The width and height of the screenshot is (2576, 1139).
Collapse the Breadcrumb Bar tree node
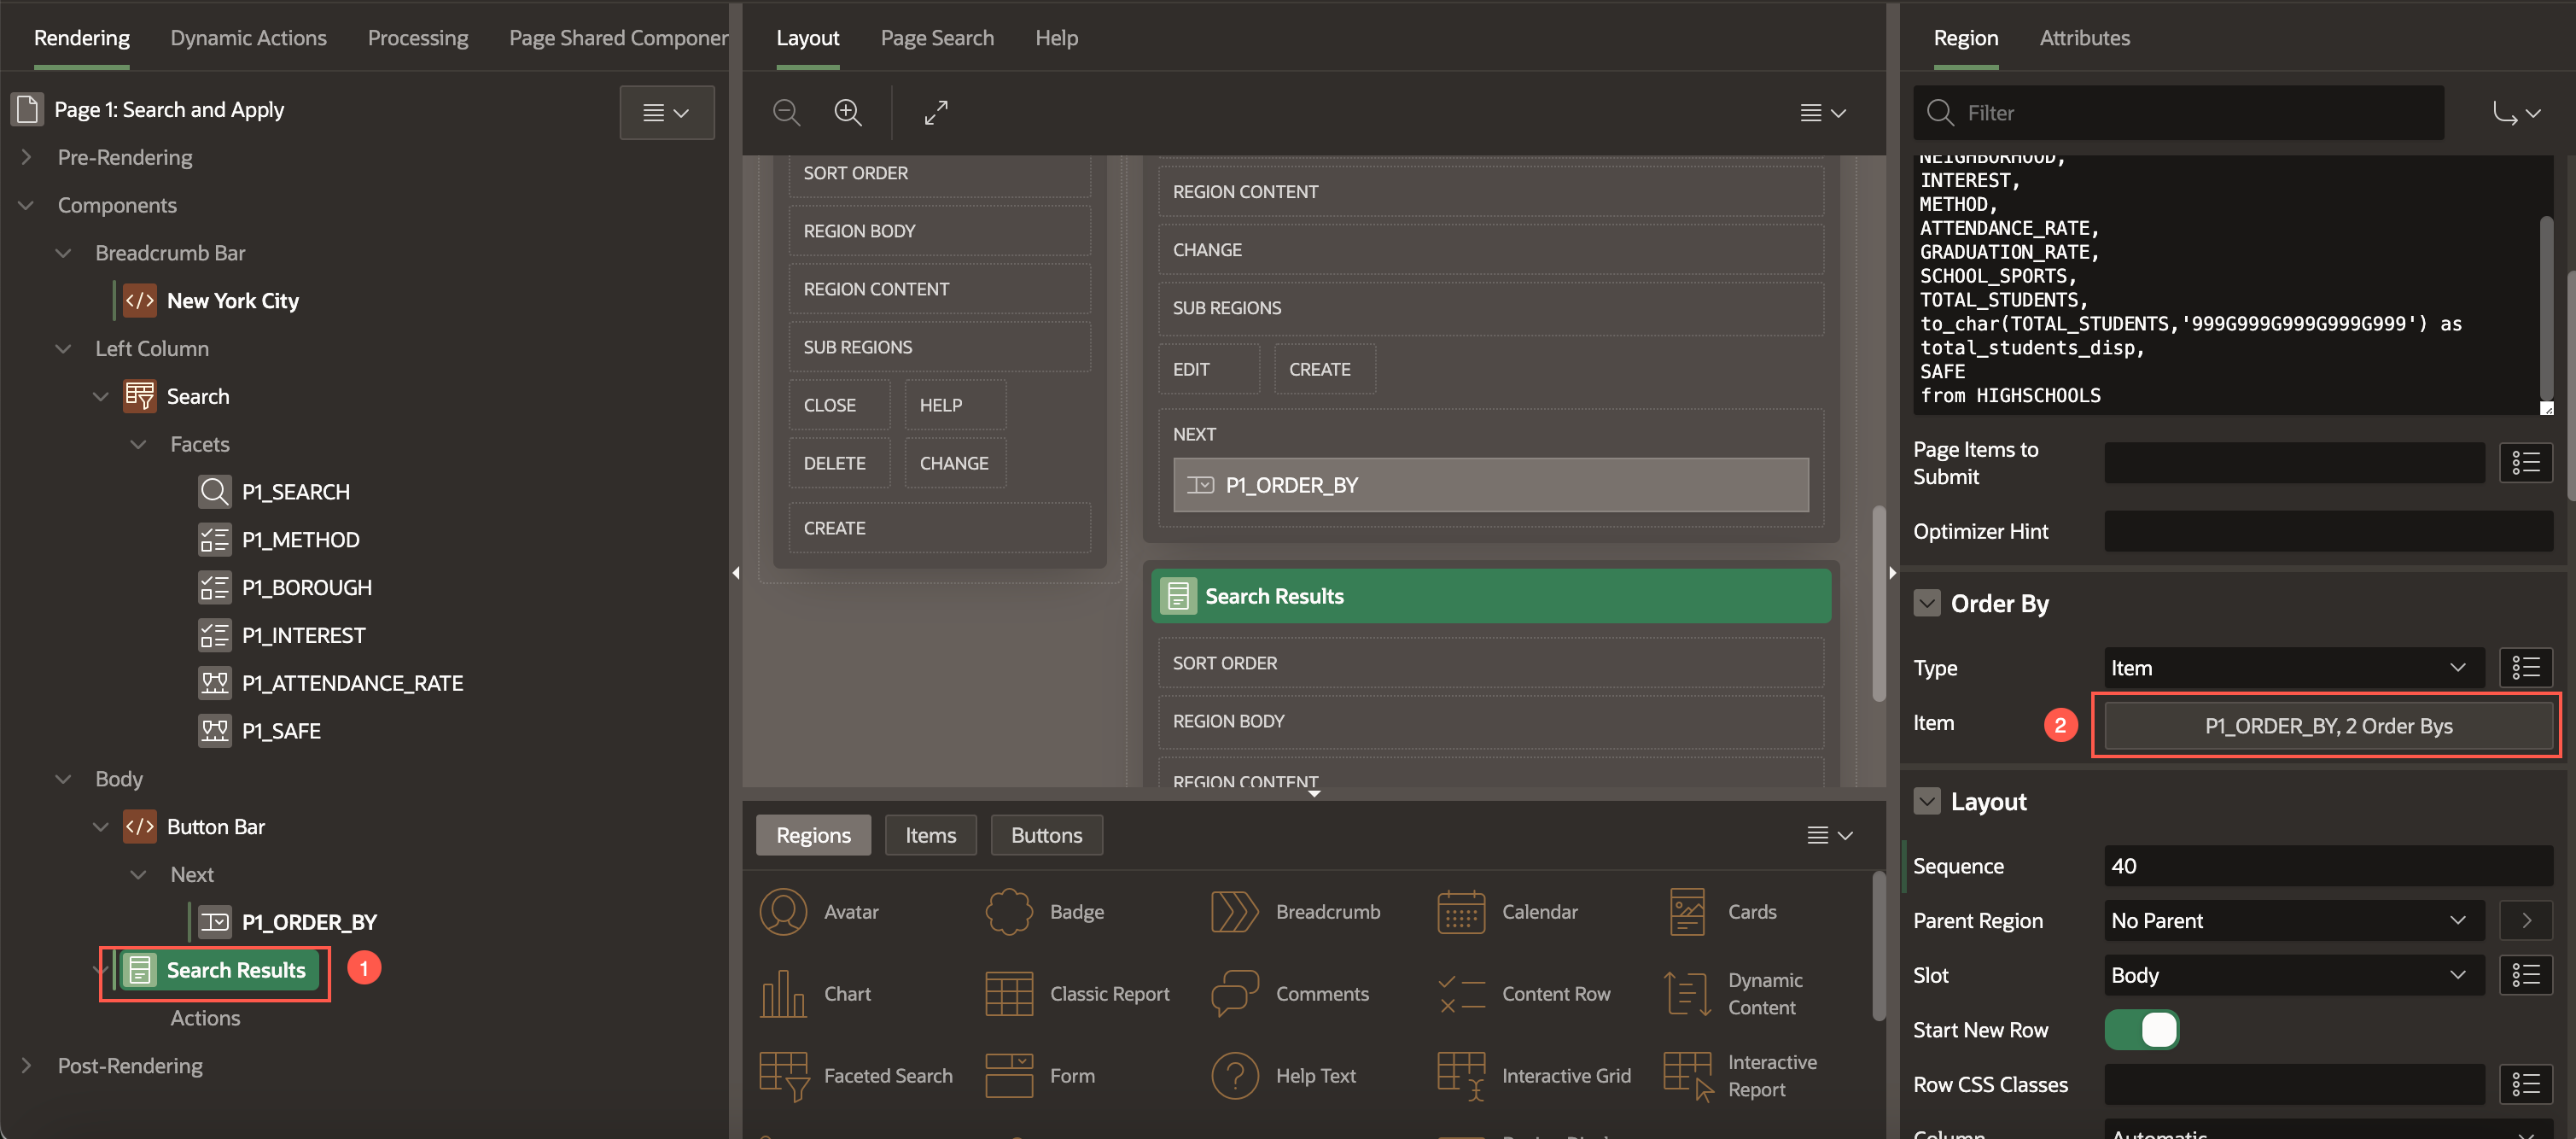coord(64,253)
